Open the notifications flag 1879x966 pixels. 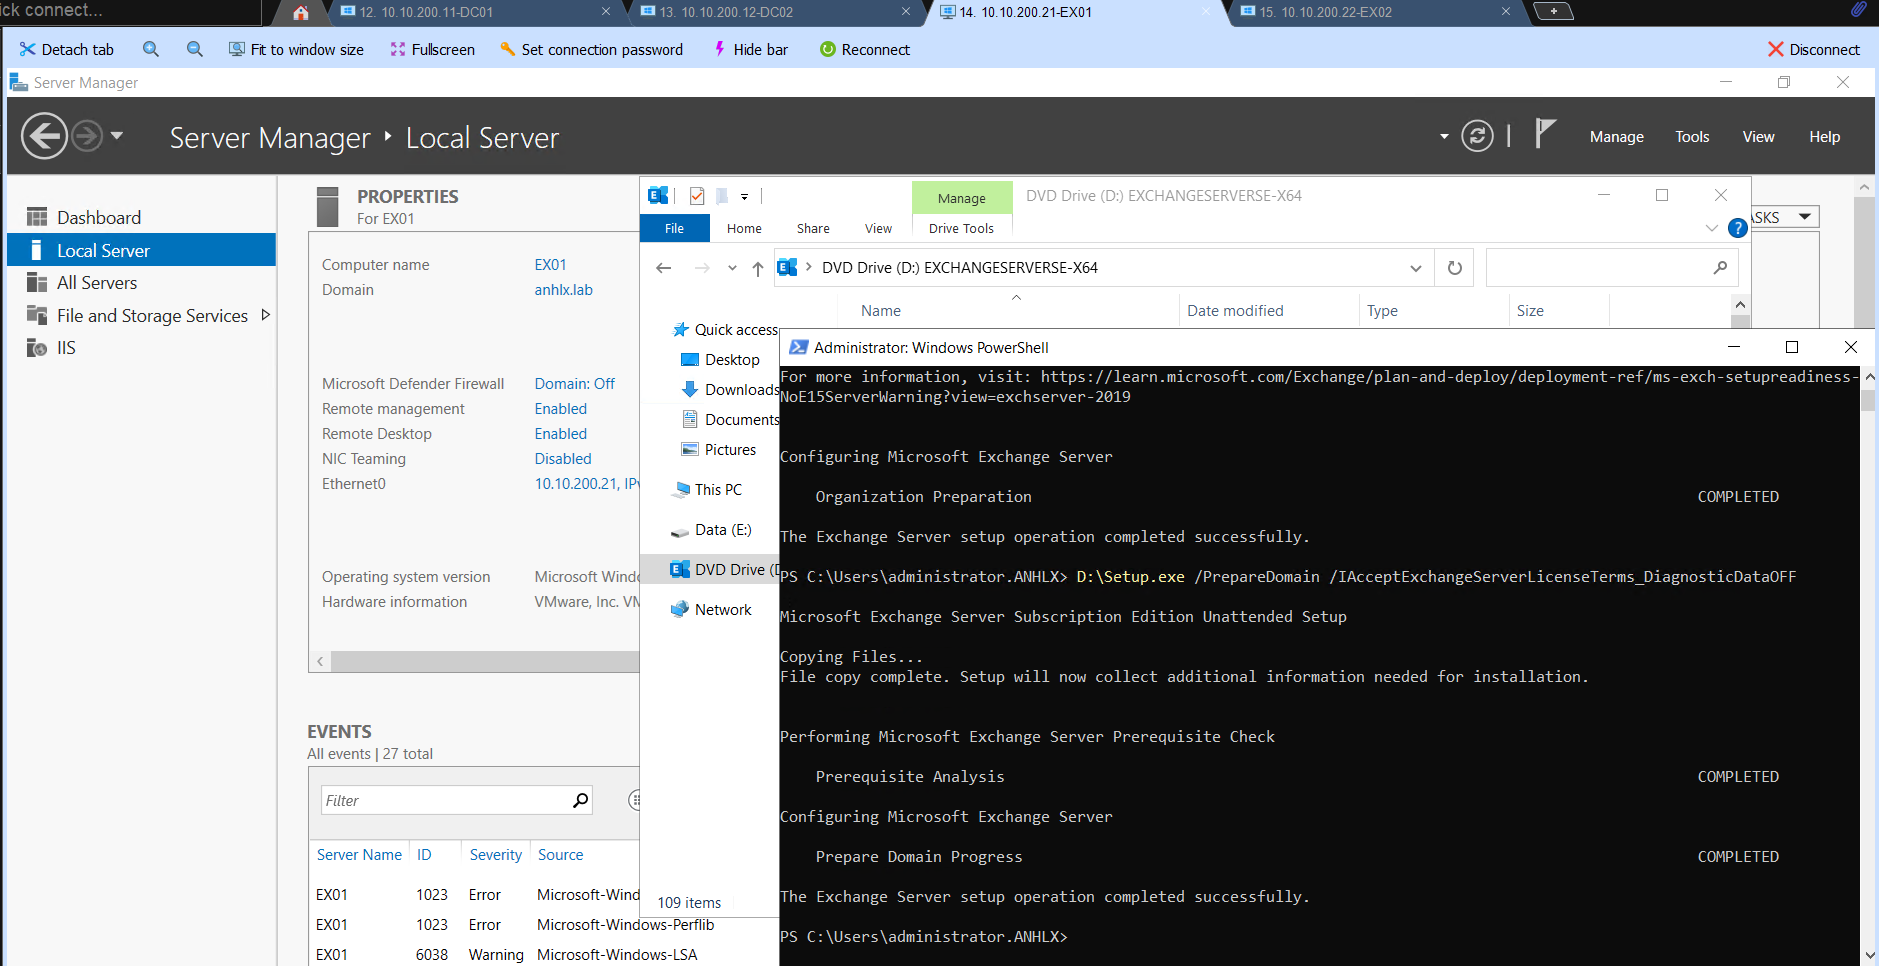point(1545,132)
